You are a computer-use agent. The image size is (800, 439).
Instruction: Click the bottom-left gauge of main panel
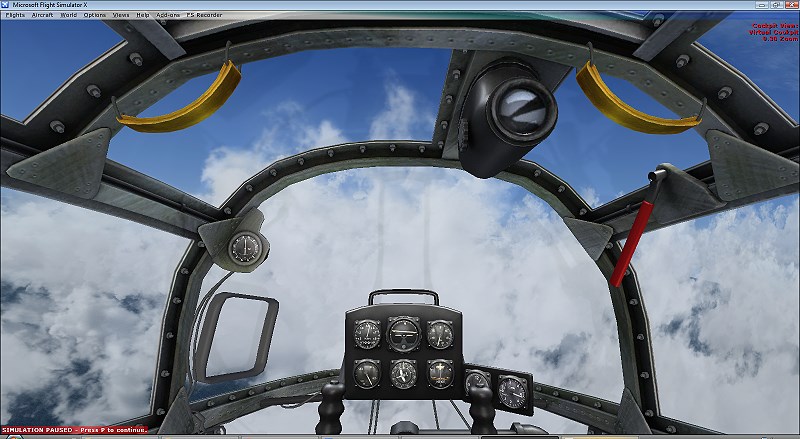(x=367, y=374)
